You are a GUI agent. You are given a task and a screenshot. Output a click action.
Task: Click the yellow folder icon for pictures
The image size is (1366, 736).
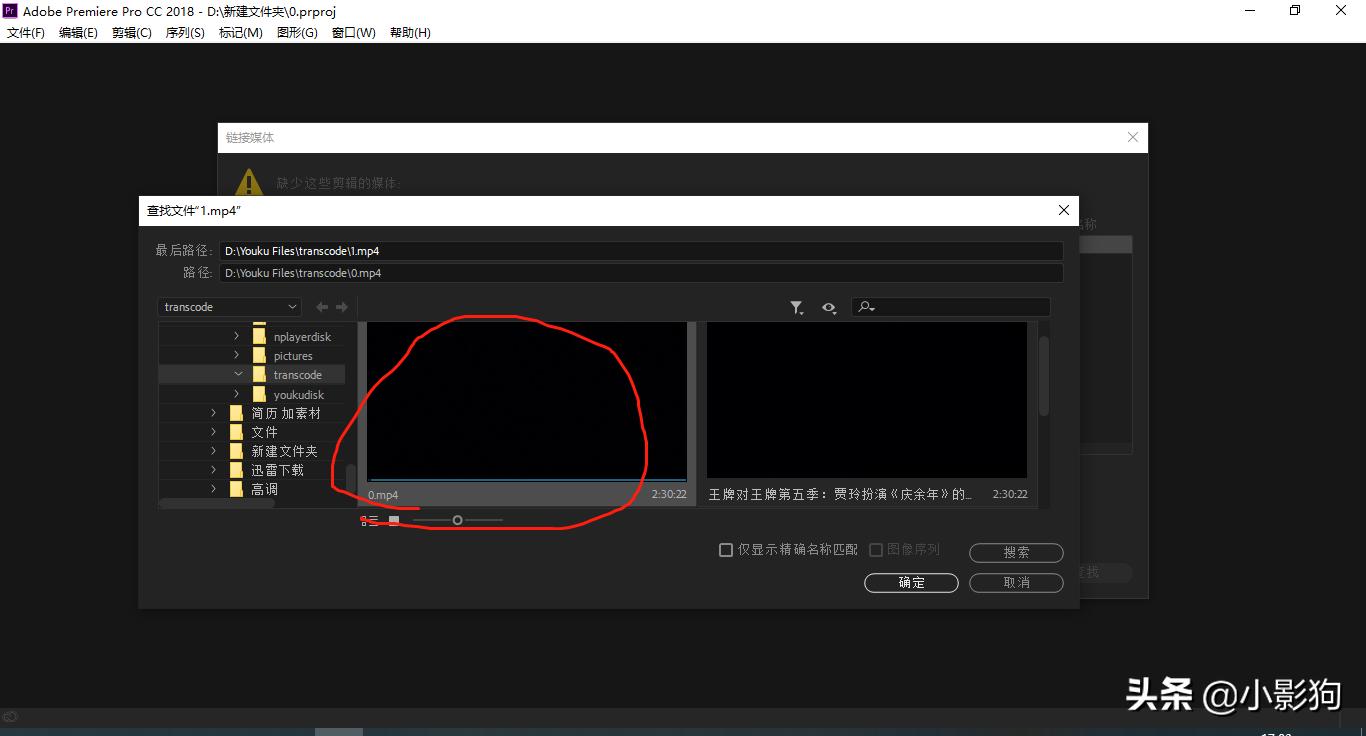click(260, 356)
